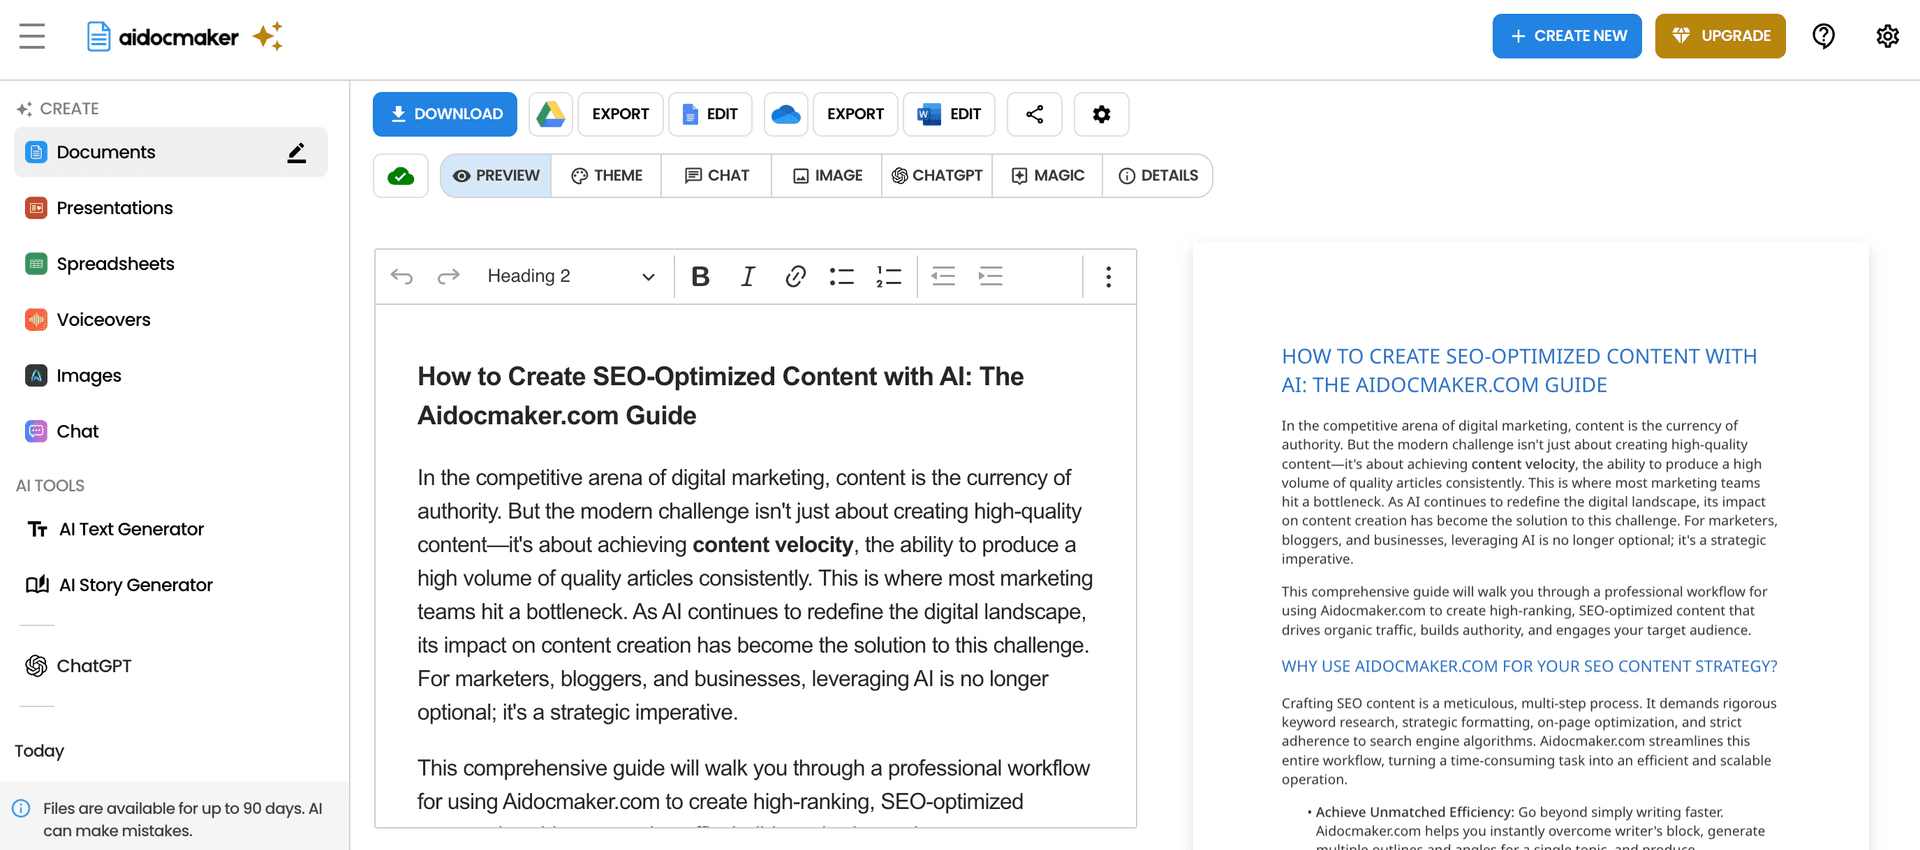This screenshot has height=850, width=1920.
Task: Open Spreadsheets in the sidebar
Action: click(x=171, y=264)
